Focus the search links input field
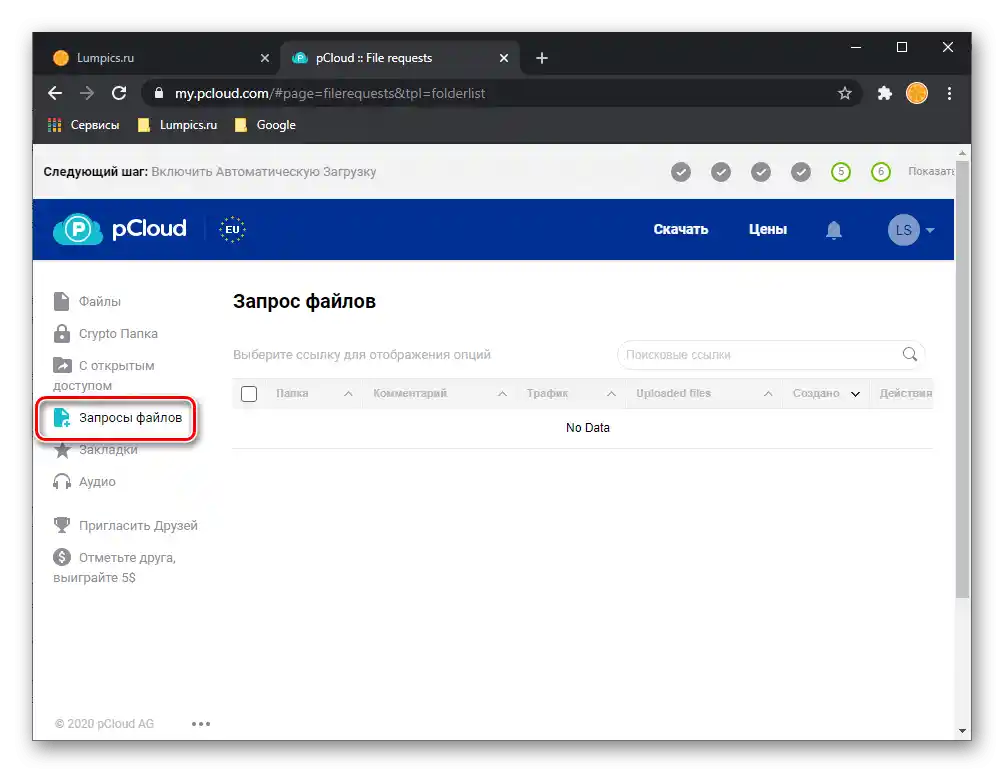The height and width of the screenshot is (773, 1004). pos(771,354)
